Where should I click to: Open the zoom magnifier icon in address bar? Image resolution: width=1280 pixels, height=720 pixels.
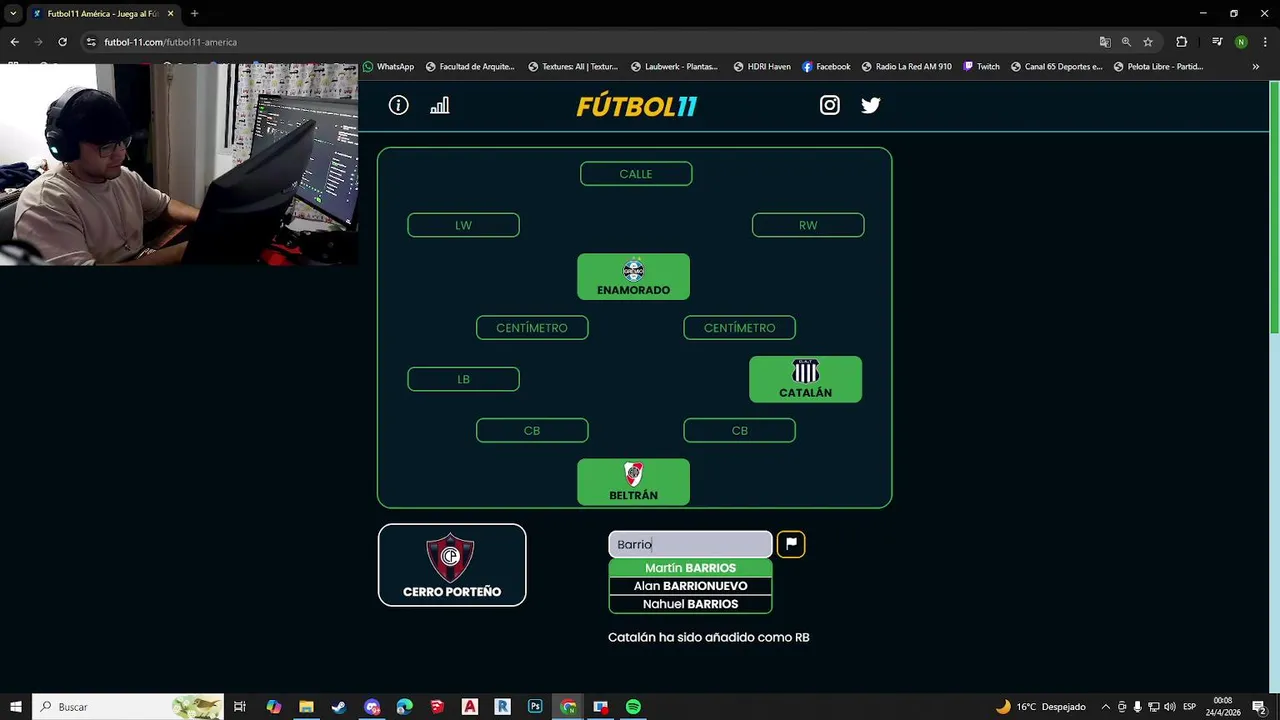click(x=1126, y=42)
